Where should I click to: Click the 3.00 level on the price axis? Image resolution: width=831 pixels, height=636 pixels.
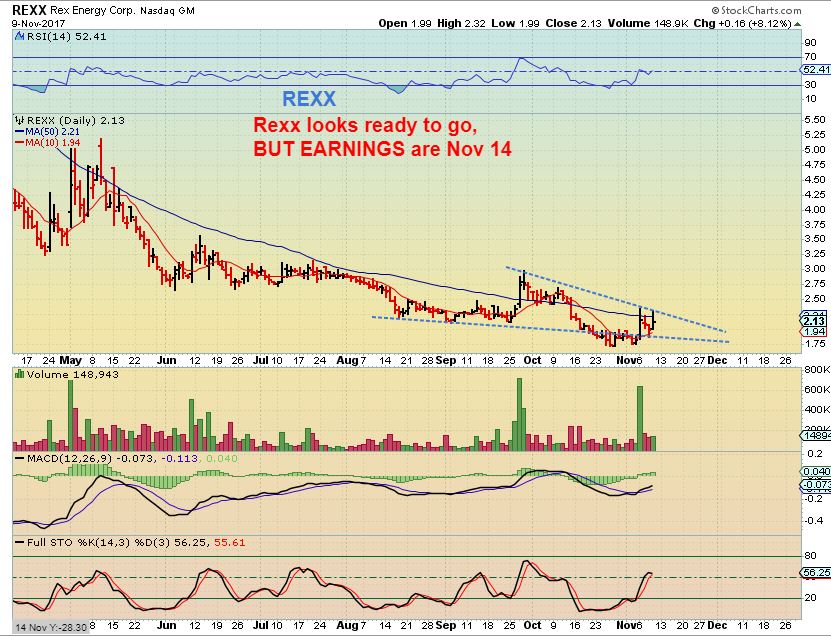point(815,269)
